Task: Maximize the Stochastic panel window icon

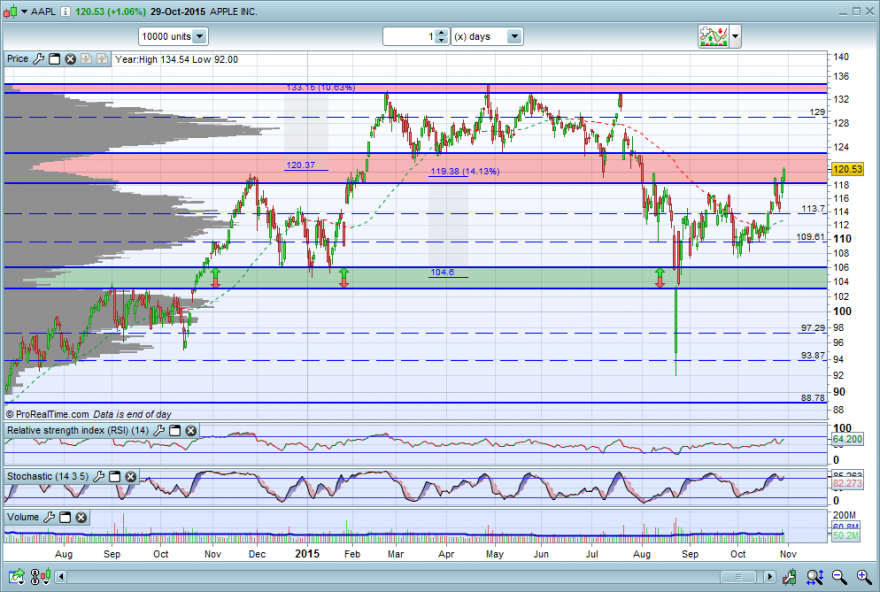Action: (x=114, y=476)
